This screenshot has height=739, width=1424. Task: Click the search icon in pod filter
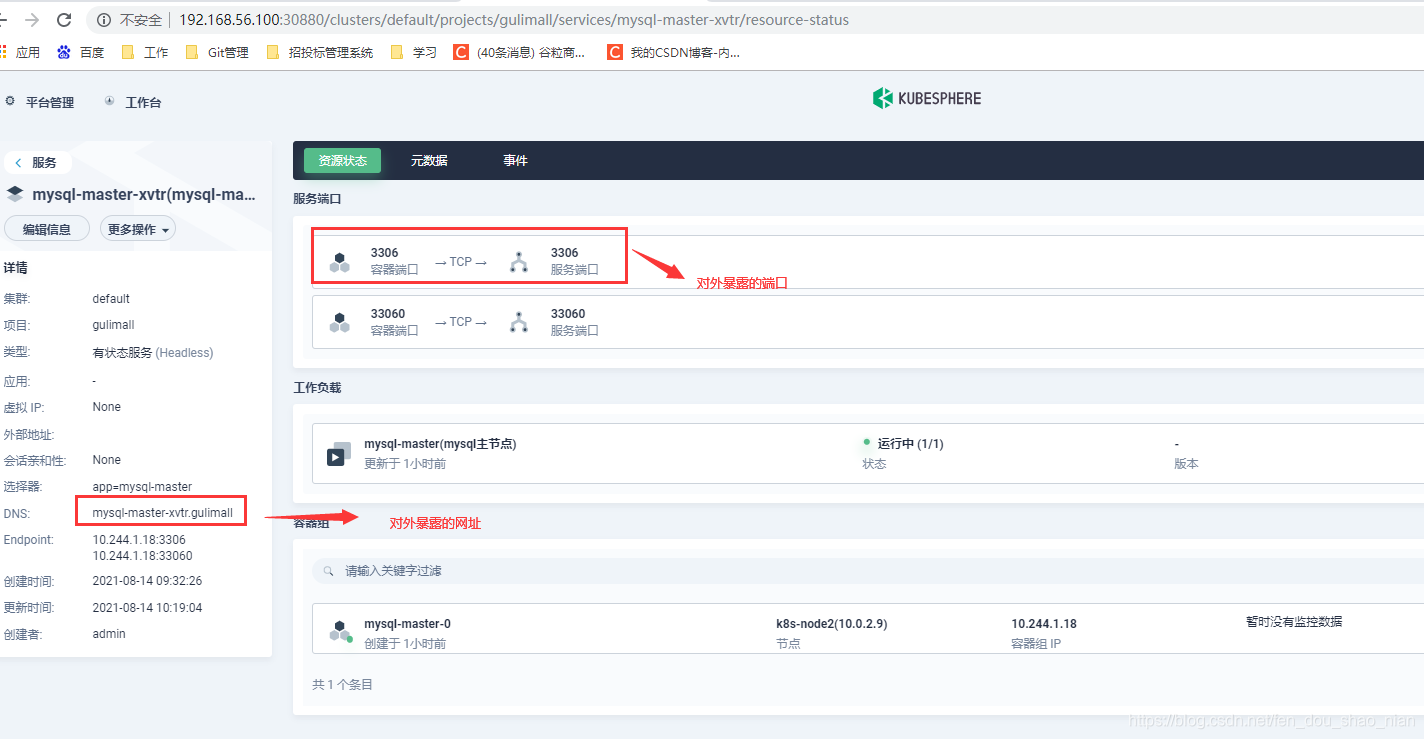pos(329,571)
